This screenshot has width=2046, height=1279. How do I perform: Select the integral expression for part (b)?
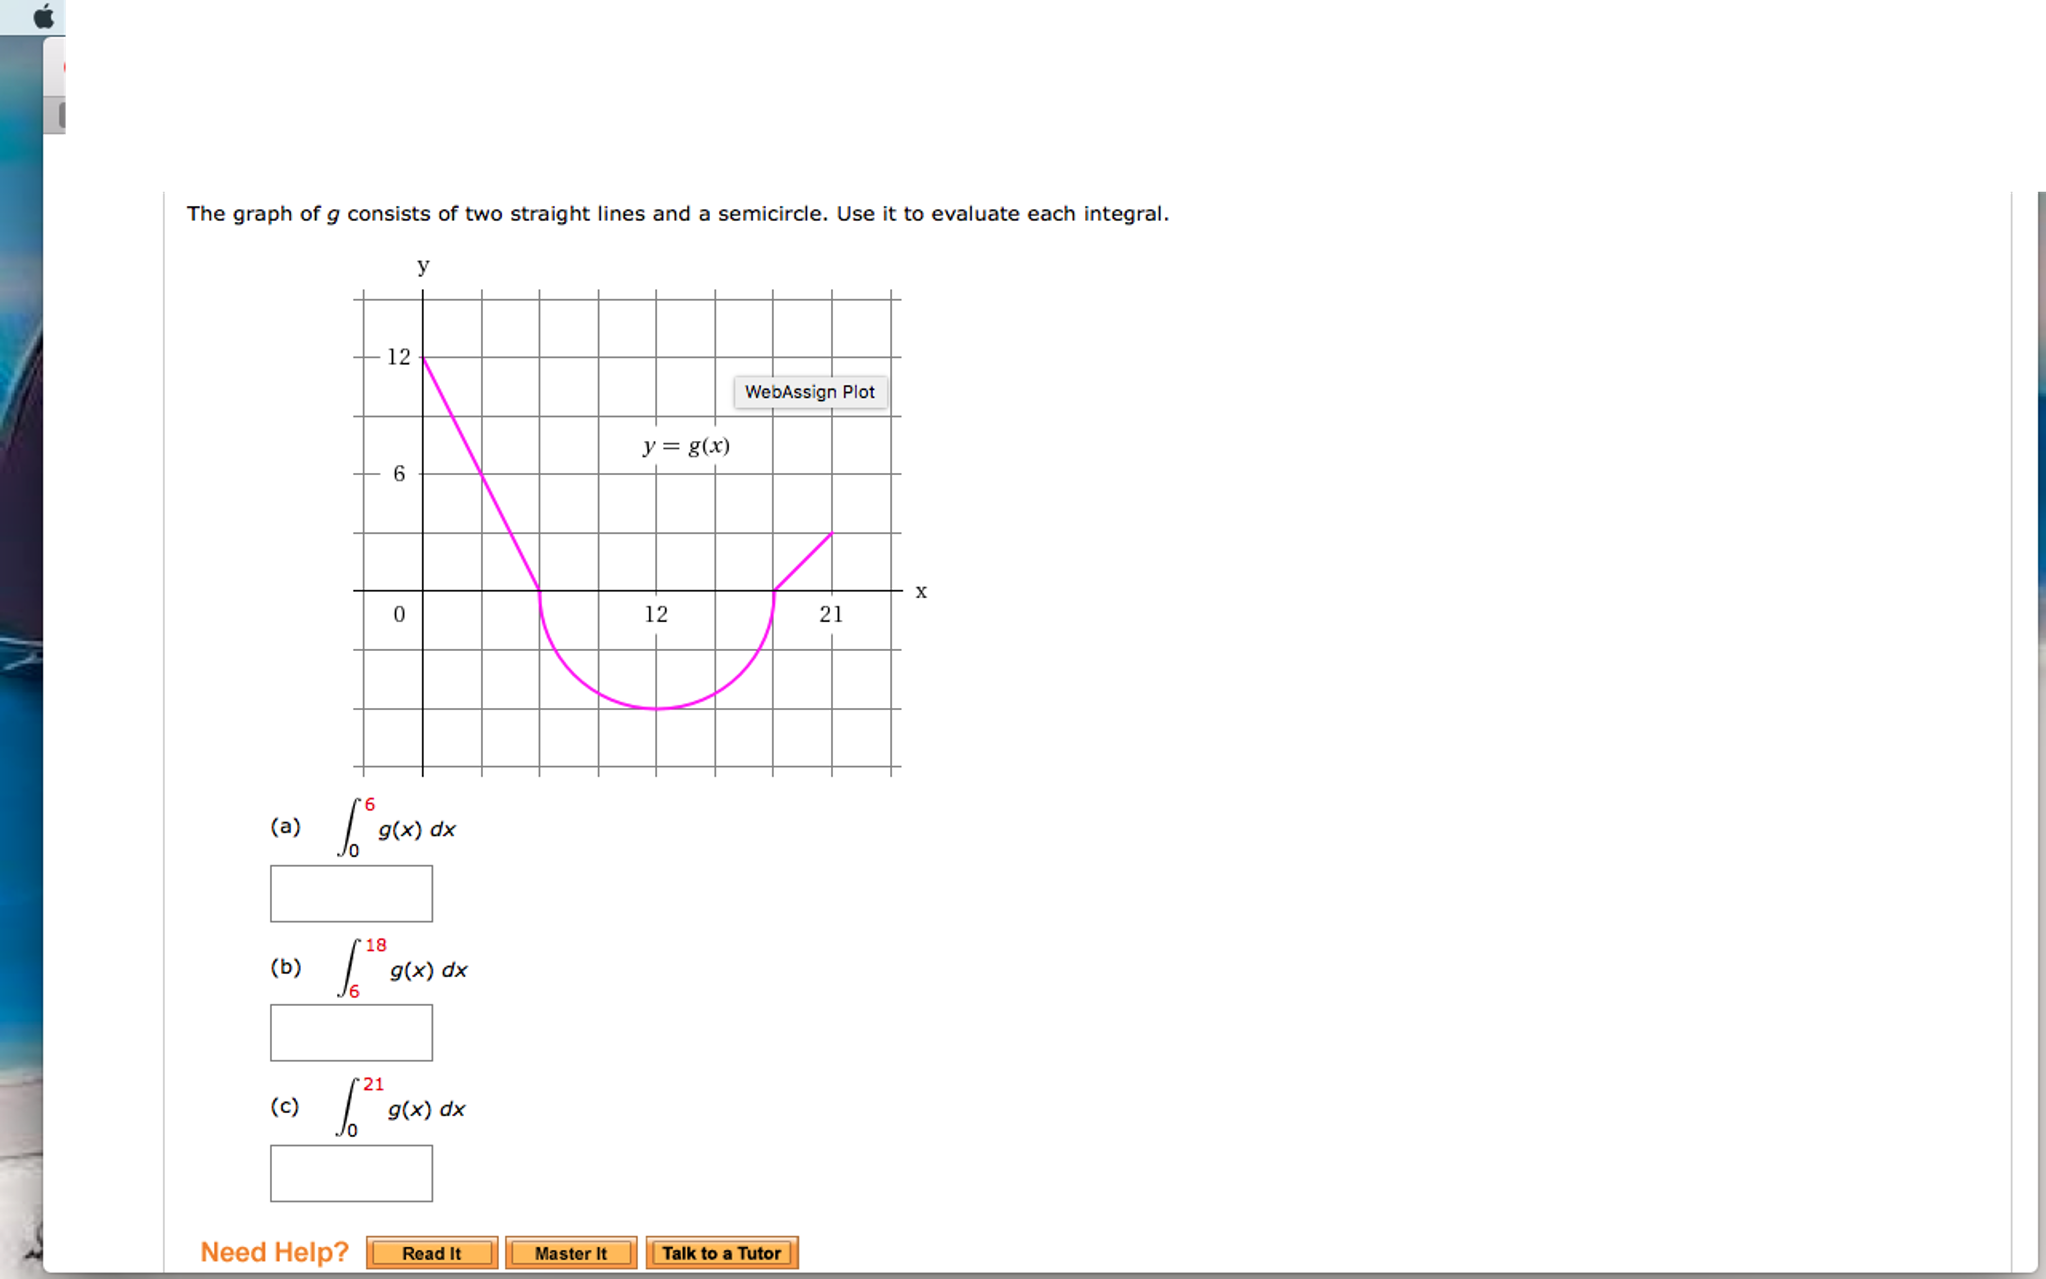point(405,969)
